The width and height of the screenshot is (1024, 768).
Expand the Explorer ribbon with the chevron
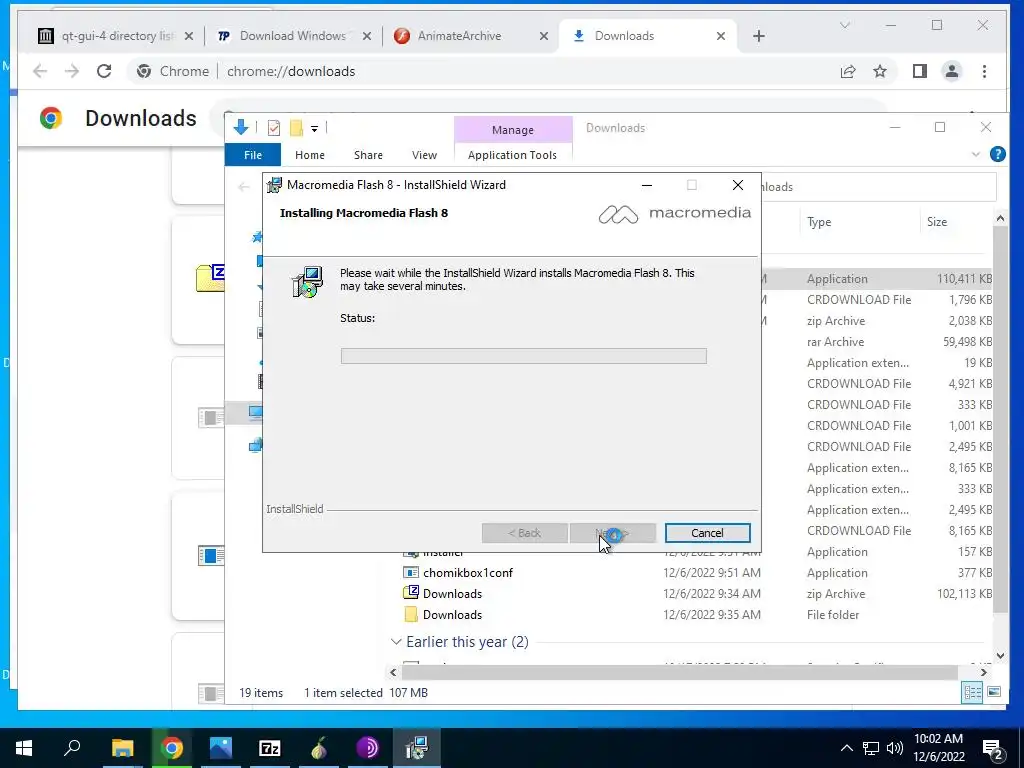pos(976,155)
